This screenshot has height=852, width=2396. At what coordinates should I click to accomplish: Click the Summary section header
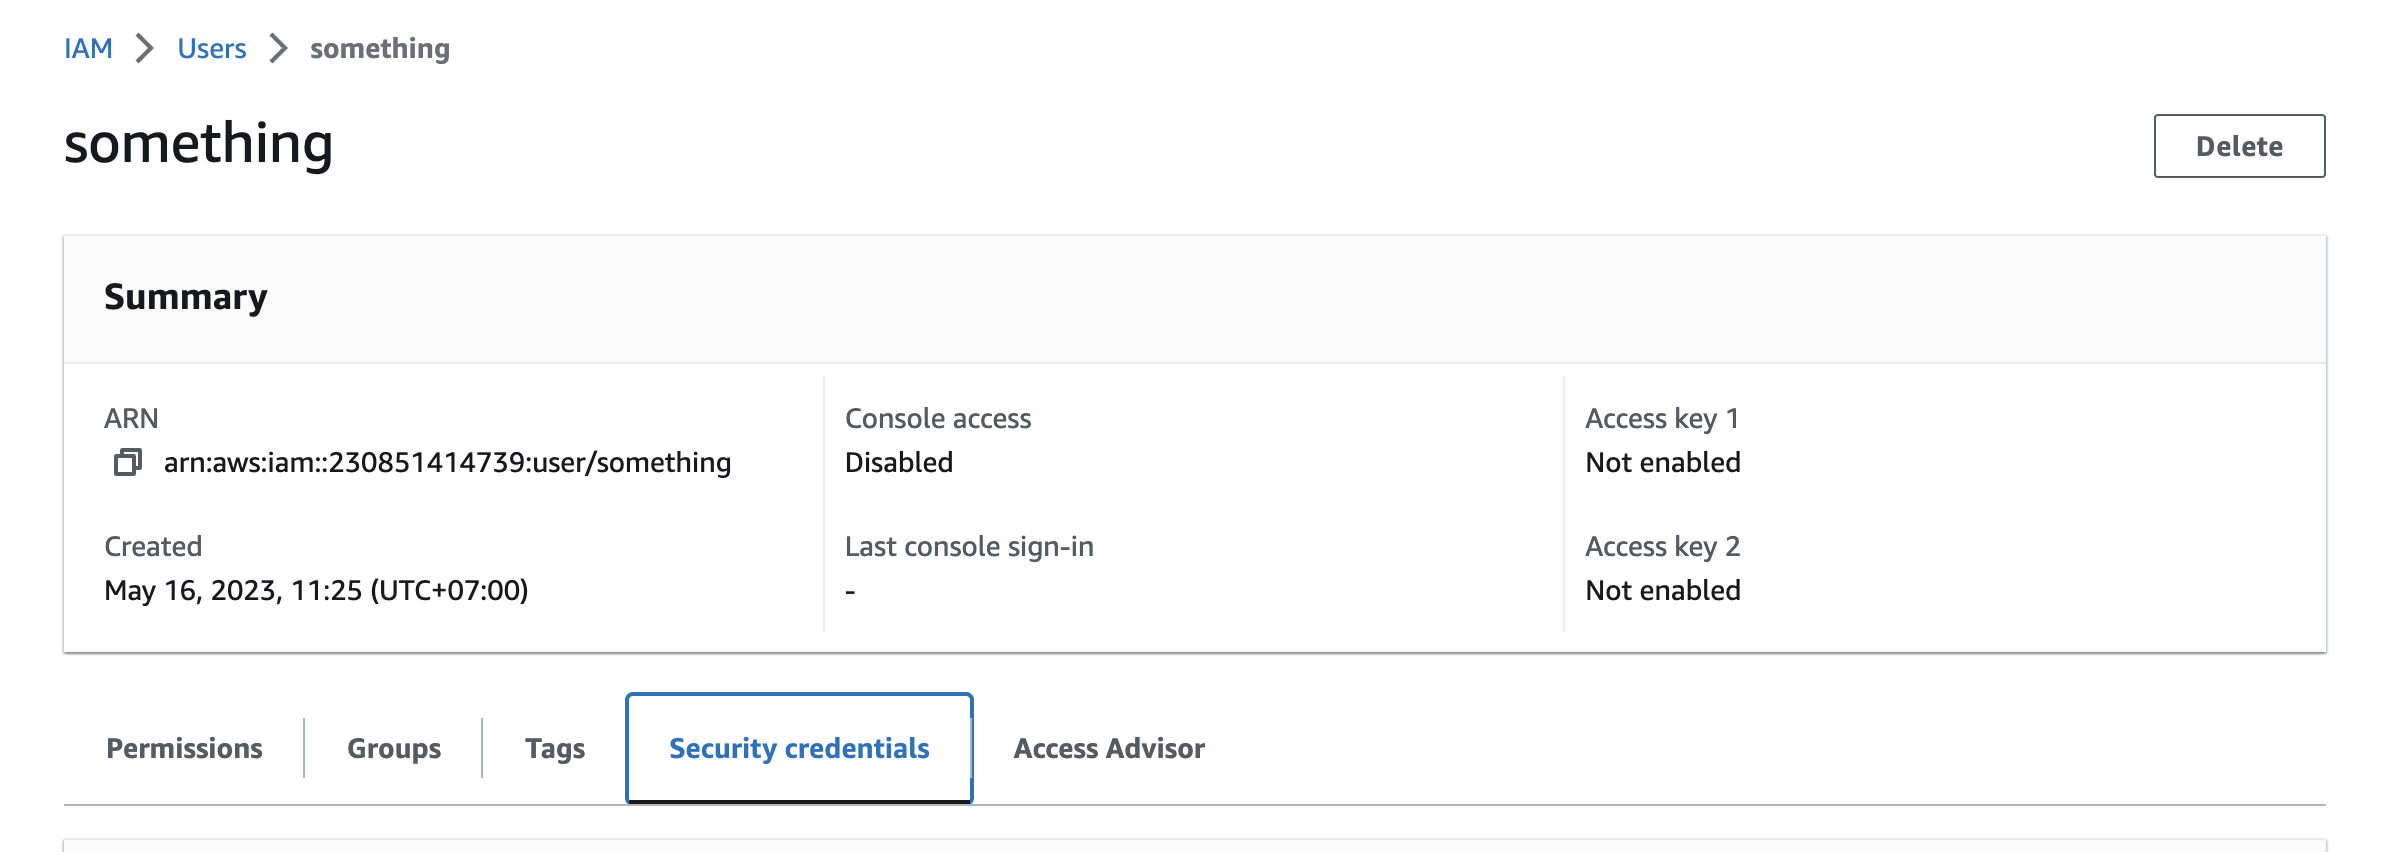(x=185, y=296)
